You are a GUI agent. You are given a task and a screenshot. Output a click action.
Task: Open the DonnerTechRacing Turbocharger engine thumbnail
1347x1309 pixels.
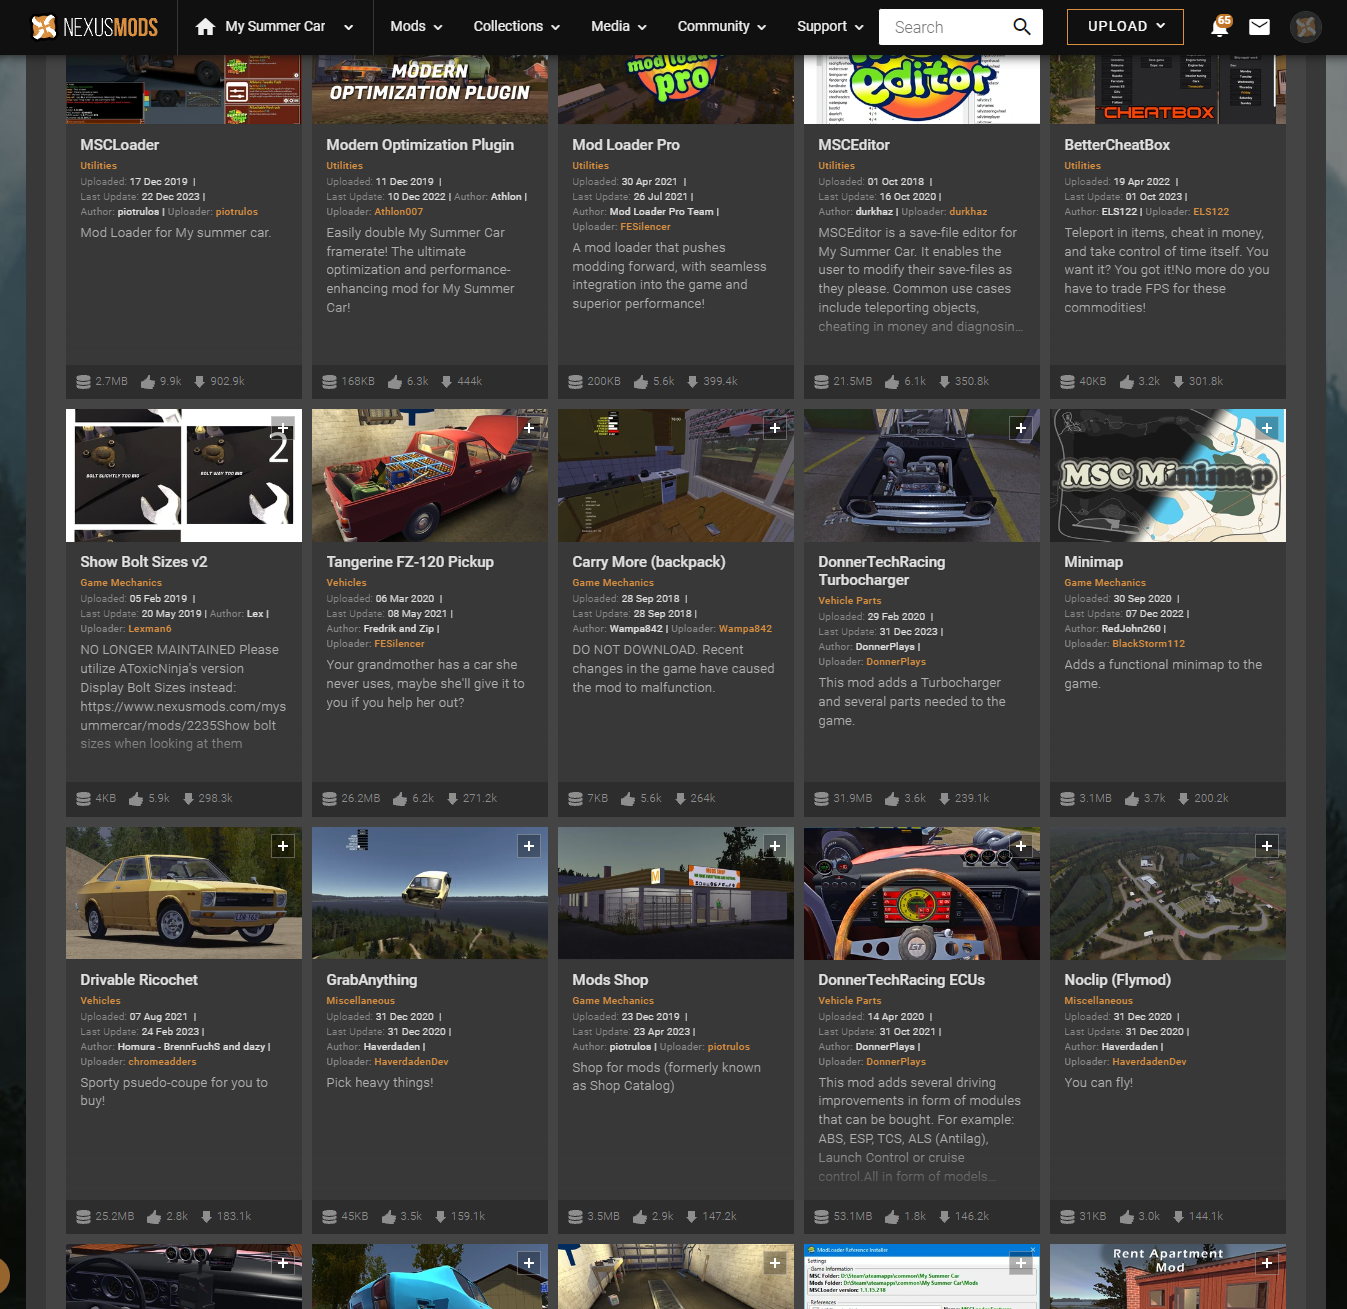(x=922, y=476)
